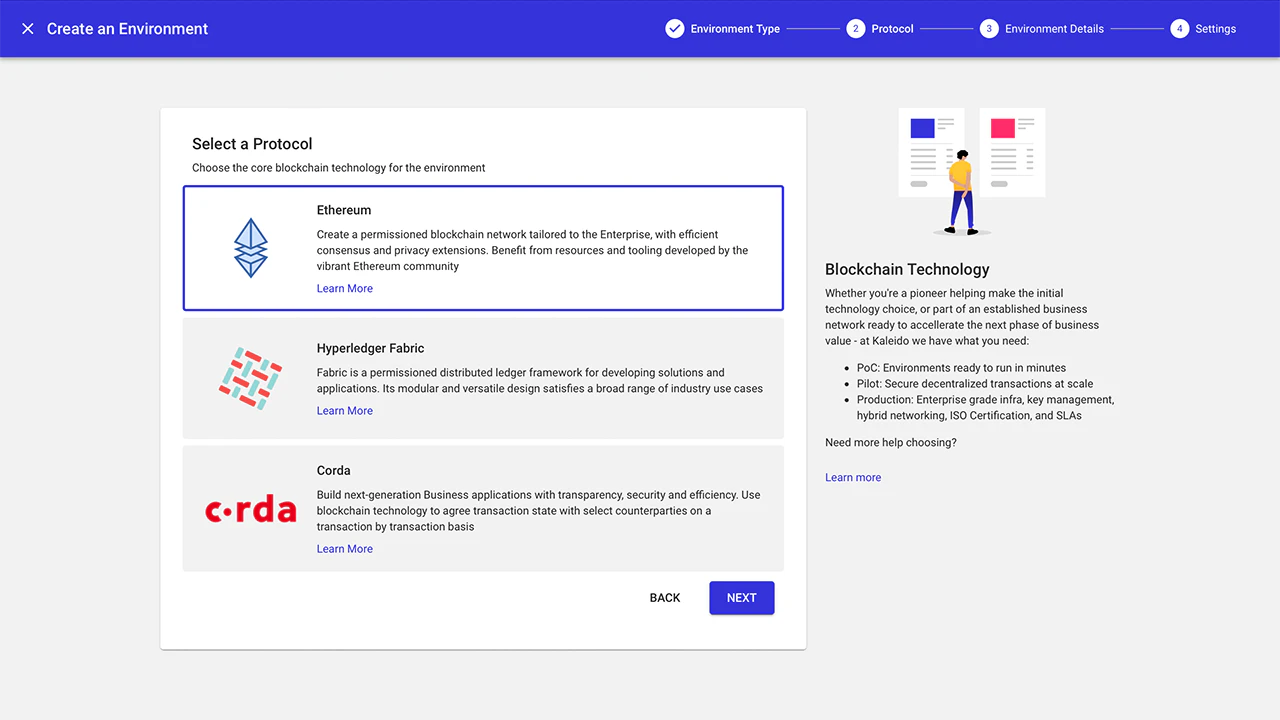Viewport: 1280px width, 720px height.
Task: Open Learn More under Hyperledger Fabric
Action: pyautogui.click(x=345, y=411)
